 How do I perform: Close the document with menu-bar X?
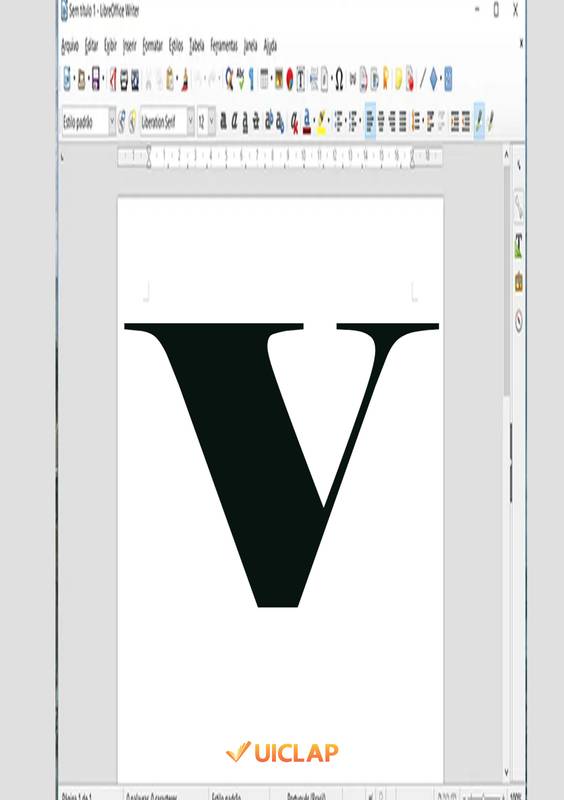coord(521,43)
